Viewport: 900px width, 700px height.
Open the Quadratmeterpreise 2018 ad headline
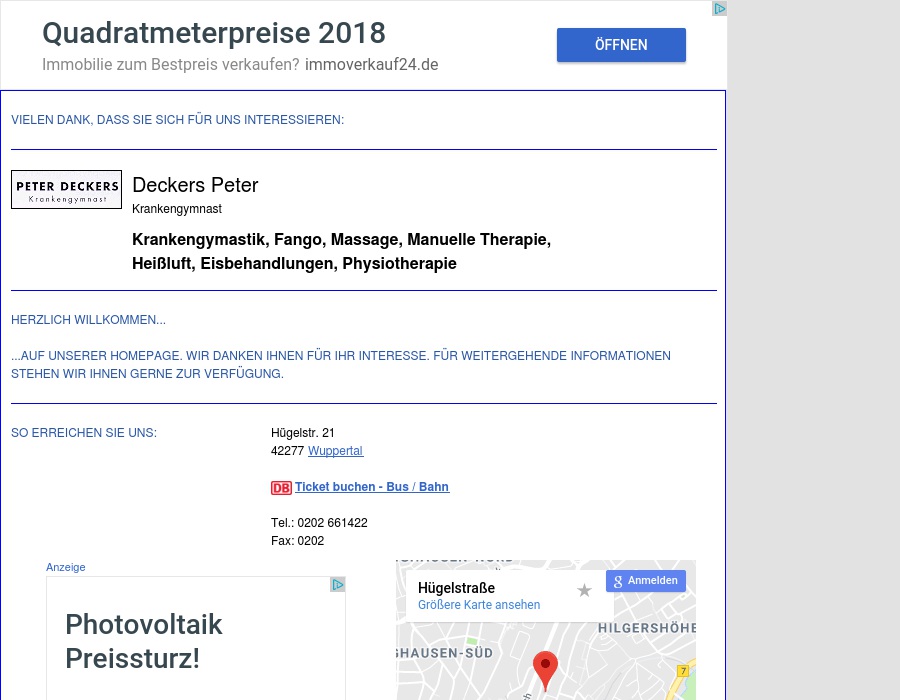pos(213,33)
